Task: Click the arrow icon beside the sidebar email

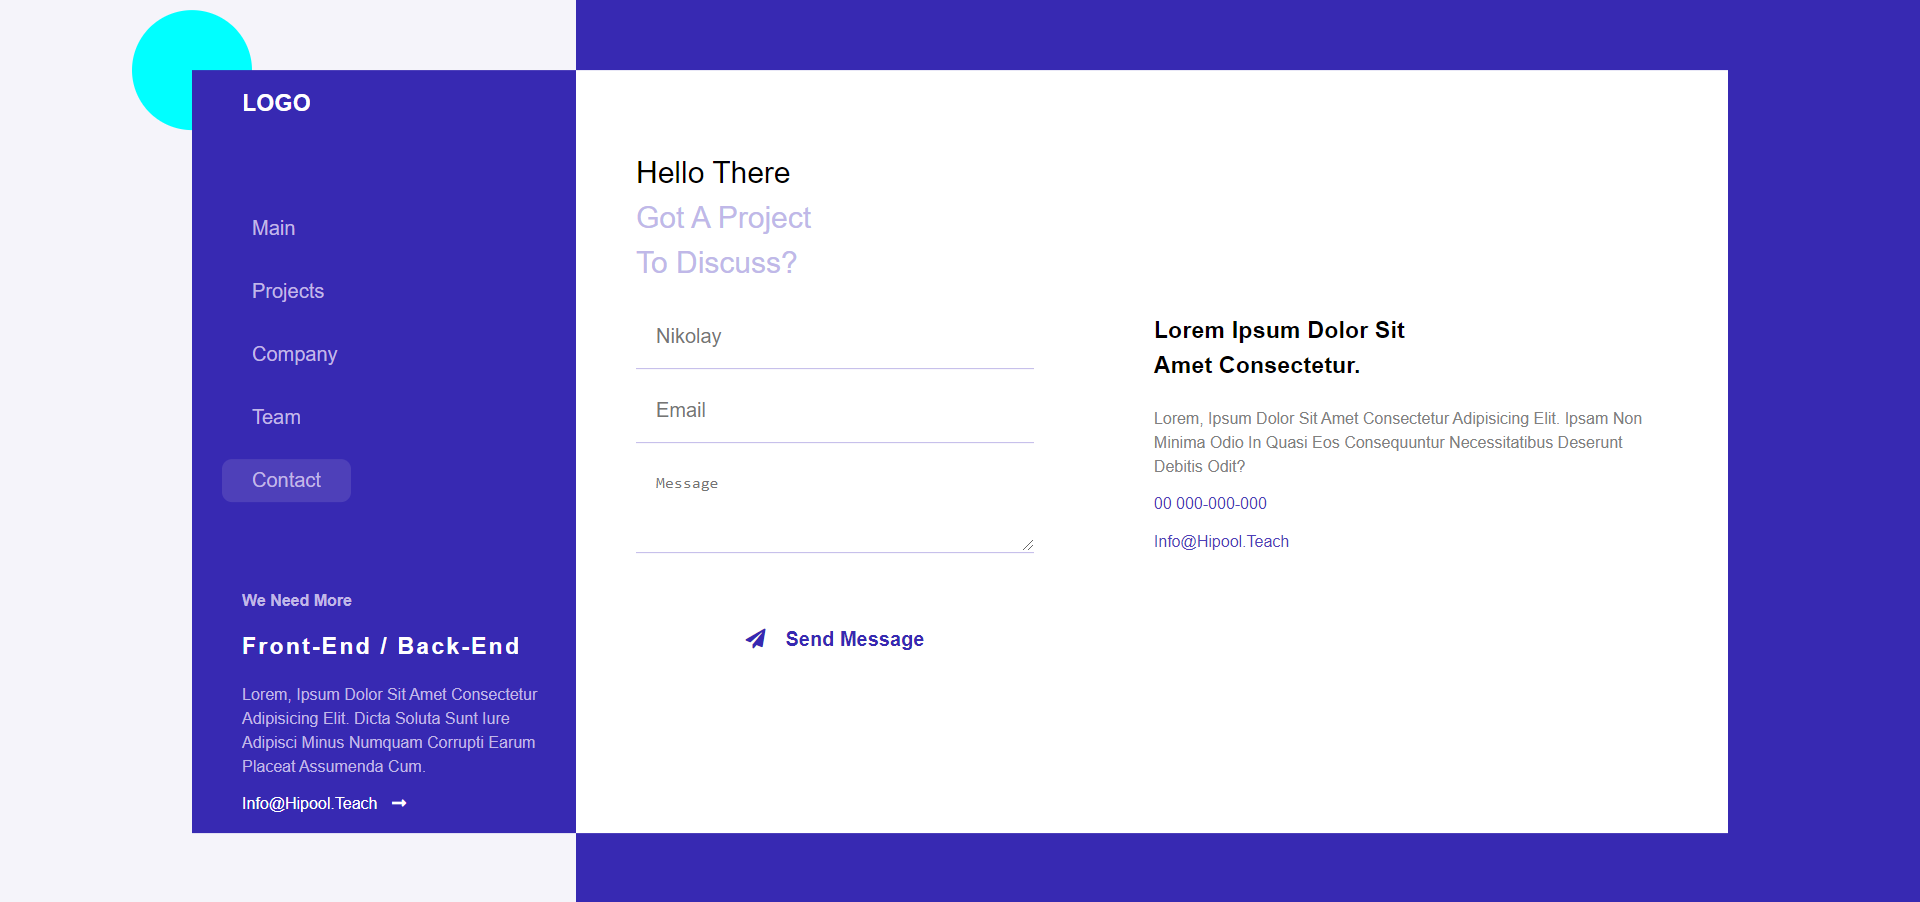Action: [399, 803]
